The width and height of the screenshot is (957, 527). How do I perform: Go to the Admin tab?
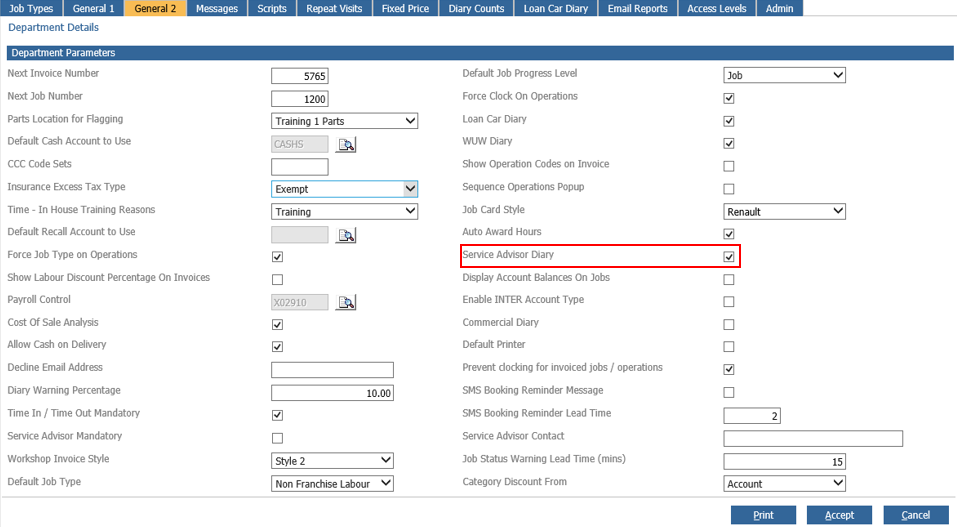(779, 8)
